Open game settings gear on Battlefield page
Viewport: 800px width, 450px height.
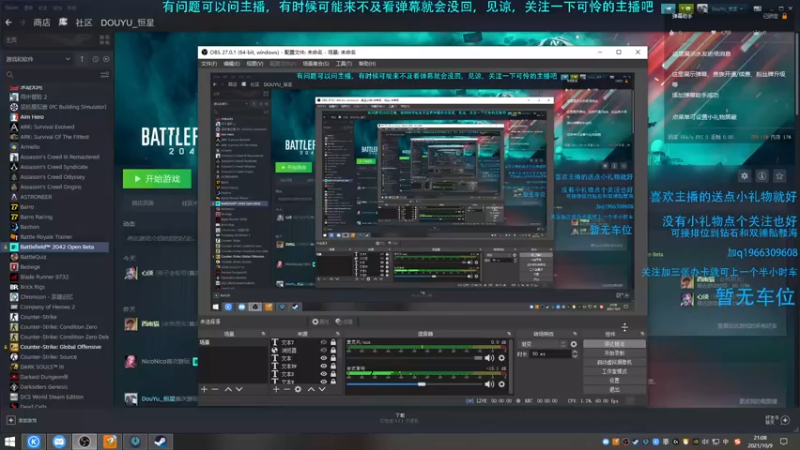744,176
